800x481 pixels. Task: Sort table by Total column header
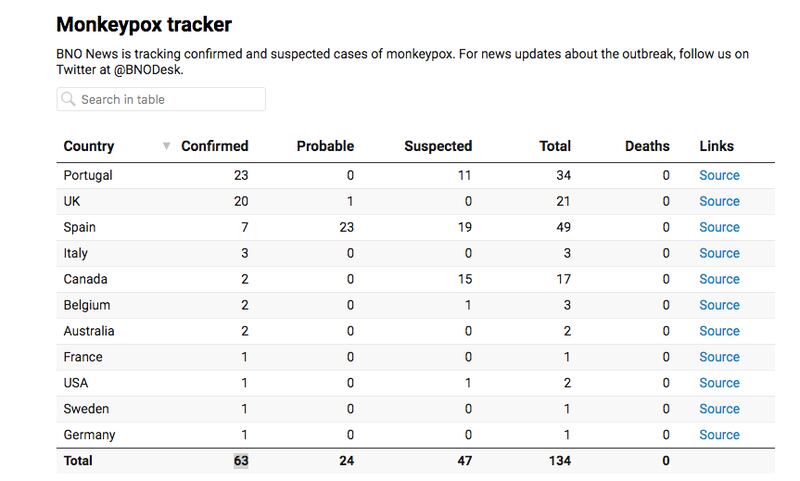click(555, 146)
